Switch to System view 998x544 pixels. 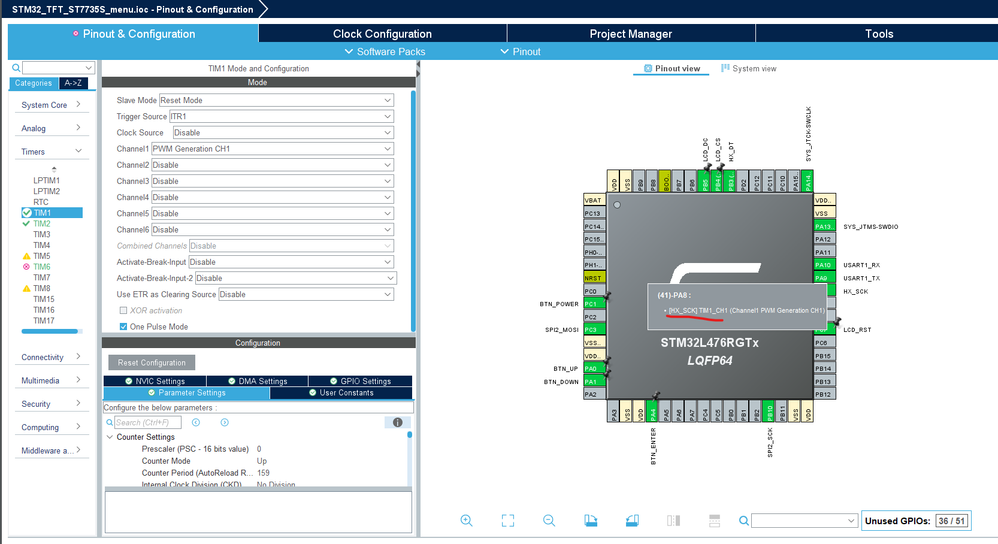[x=748, y=69]
